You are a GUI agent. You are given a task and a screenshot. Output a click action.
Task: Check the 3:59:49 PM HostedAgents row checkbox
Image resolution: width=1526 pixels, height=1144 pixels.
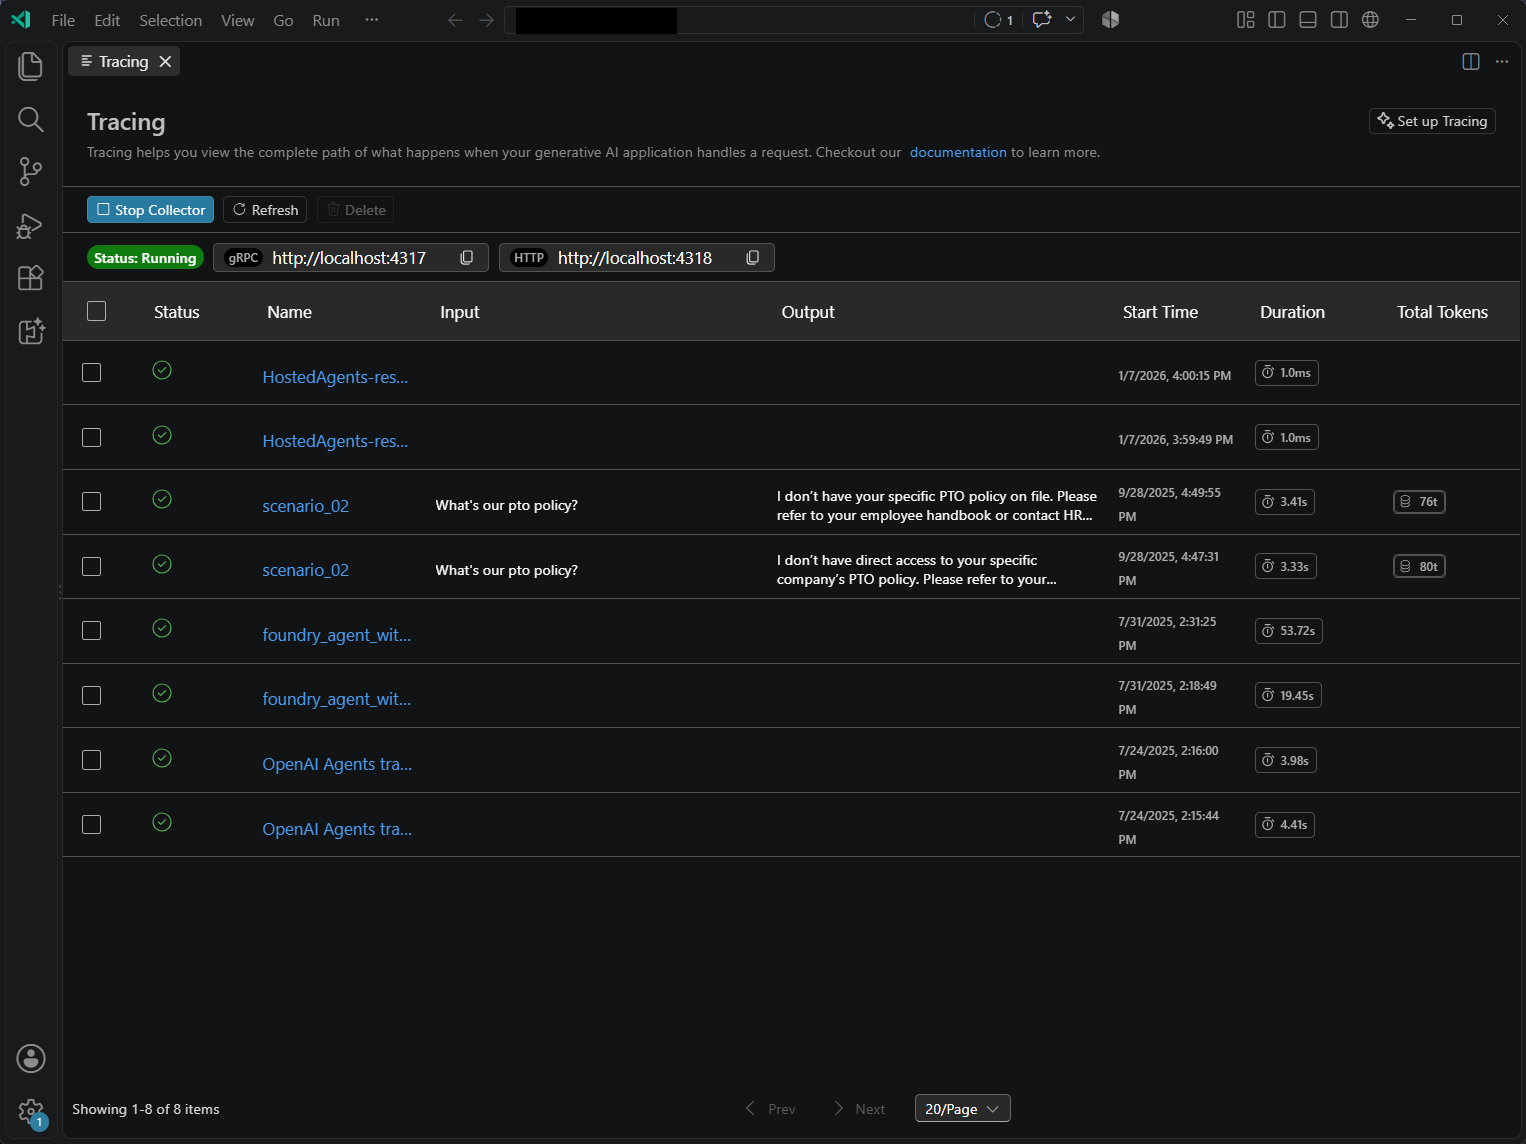coord(92,438)
